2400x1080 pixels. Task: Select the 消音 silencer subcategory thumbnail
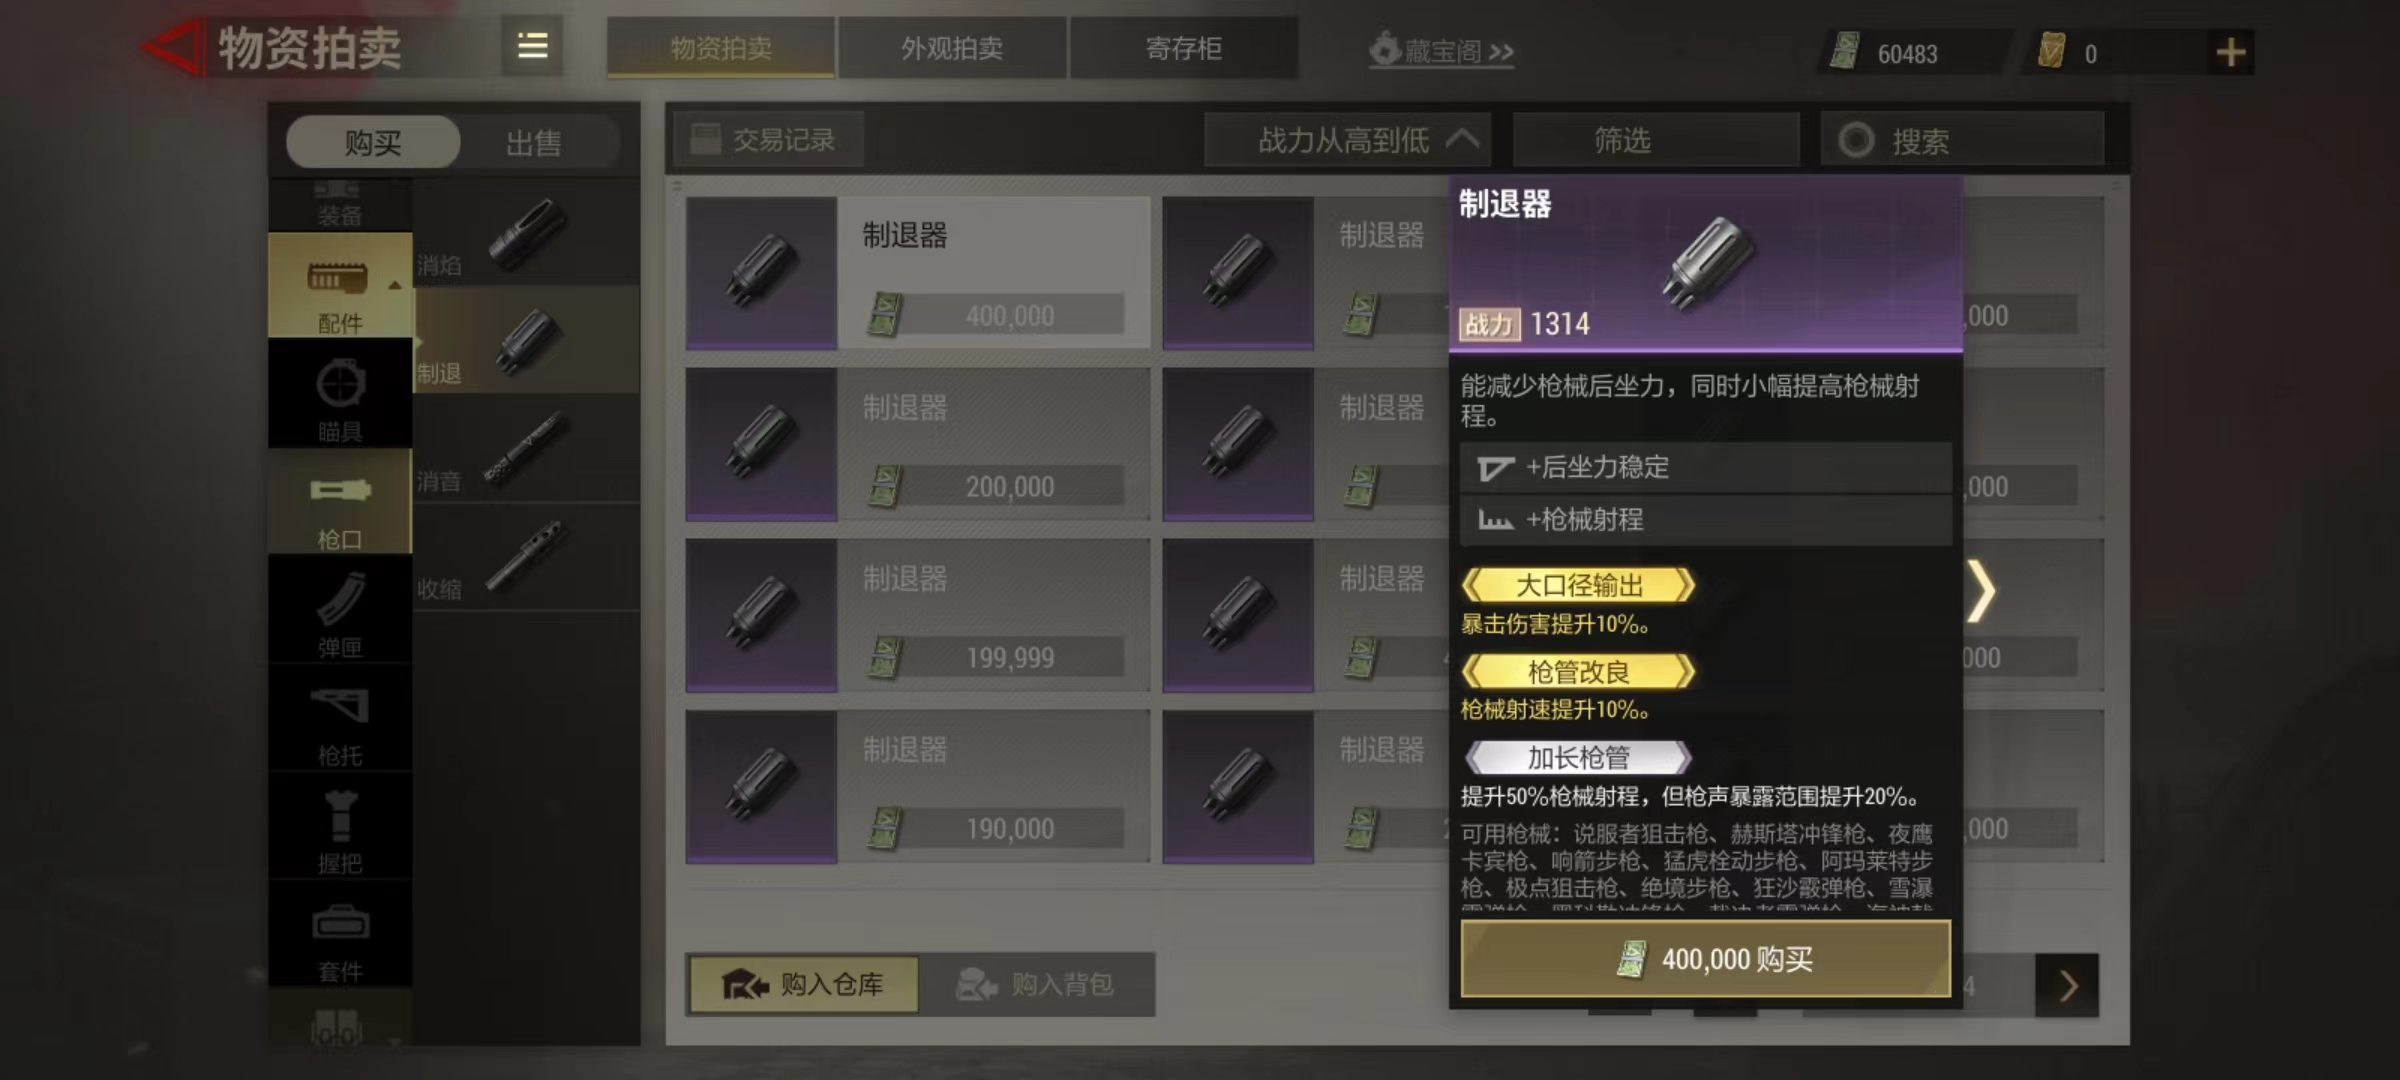click(526, 448)
